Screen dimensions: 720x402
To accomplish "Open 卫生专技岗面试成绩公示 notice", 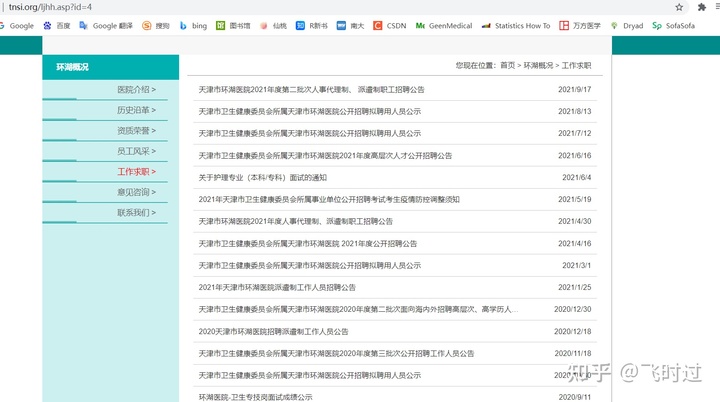I will 255,397.
